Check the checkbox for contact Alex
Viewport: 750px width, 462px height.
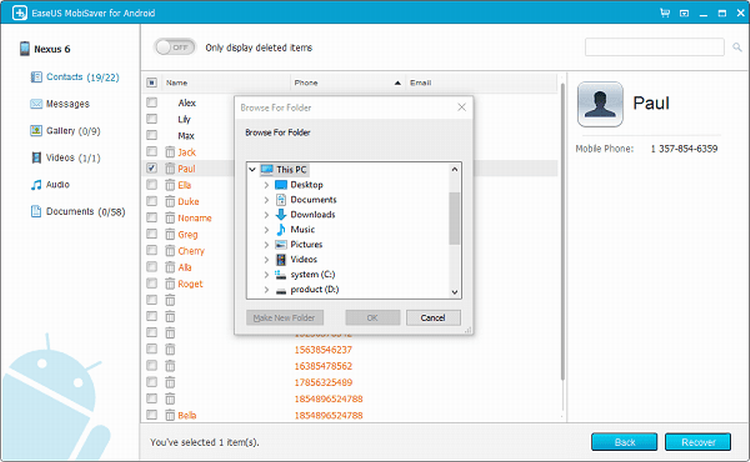[x=152, y=103]
